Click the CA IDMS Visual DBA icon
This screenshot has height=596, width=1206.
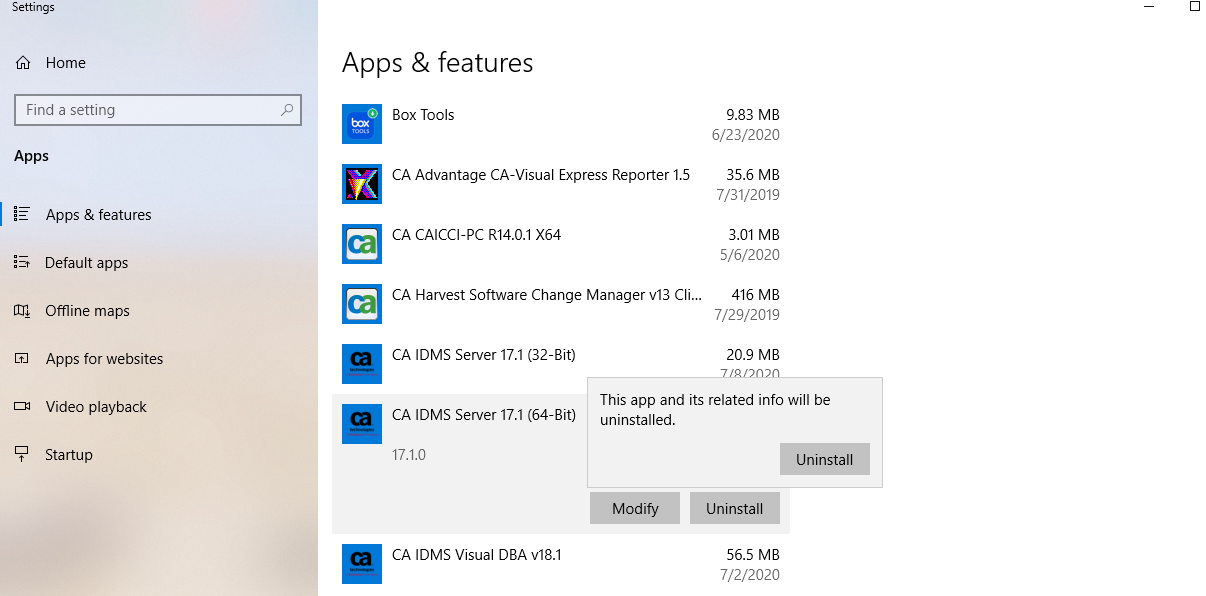tap(361, 564)
